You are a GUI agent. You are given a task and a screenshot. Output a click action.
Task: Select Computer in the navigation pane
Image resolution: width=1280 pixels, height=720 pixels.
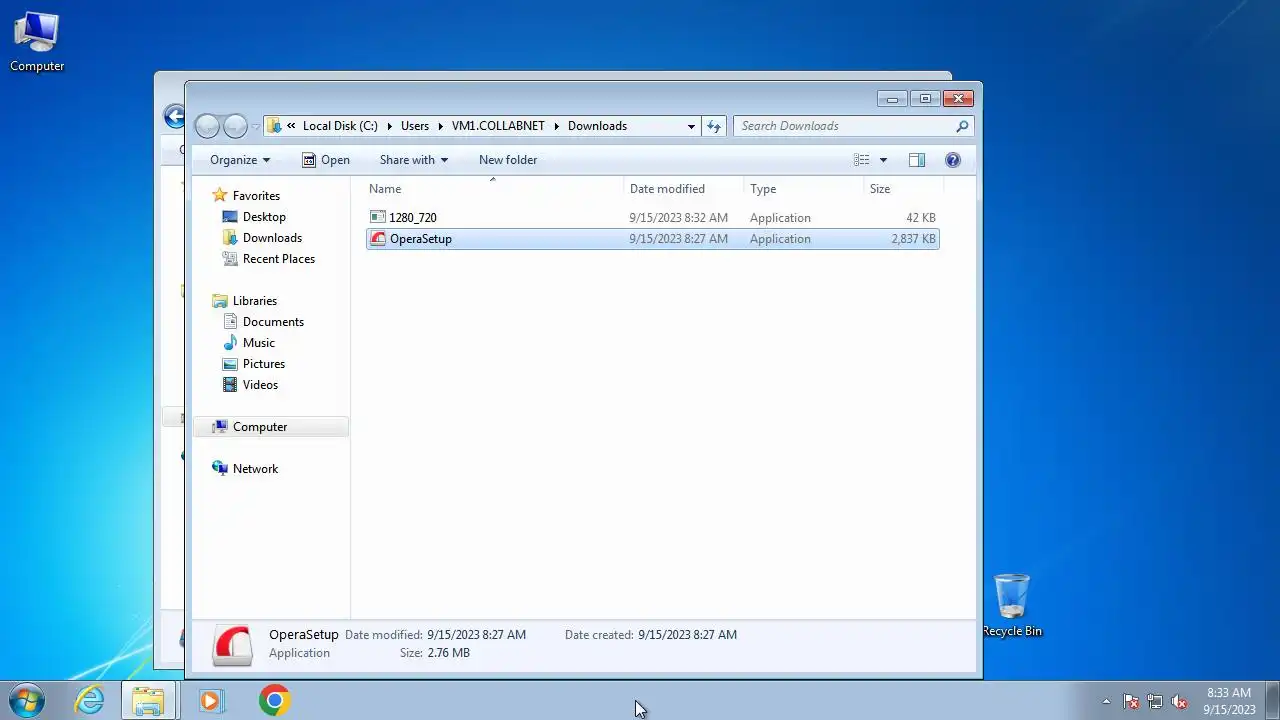260,427
